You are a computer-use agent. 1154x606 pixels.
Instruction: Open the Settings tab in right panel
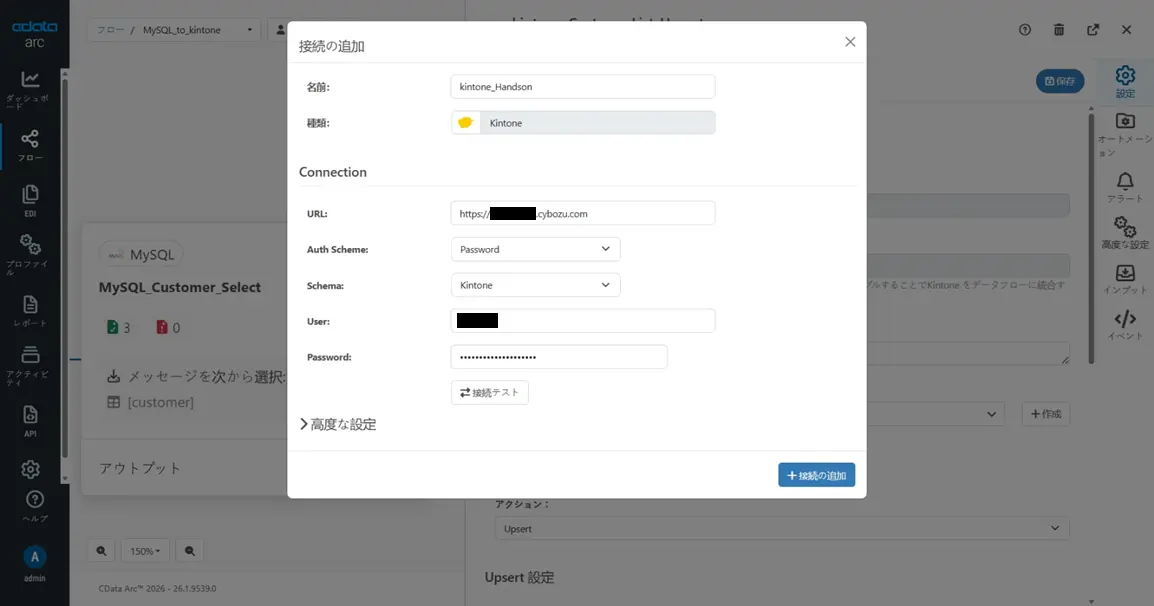coord(1125,82)
